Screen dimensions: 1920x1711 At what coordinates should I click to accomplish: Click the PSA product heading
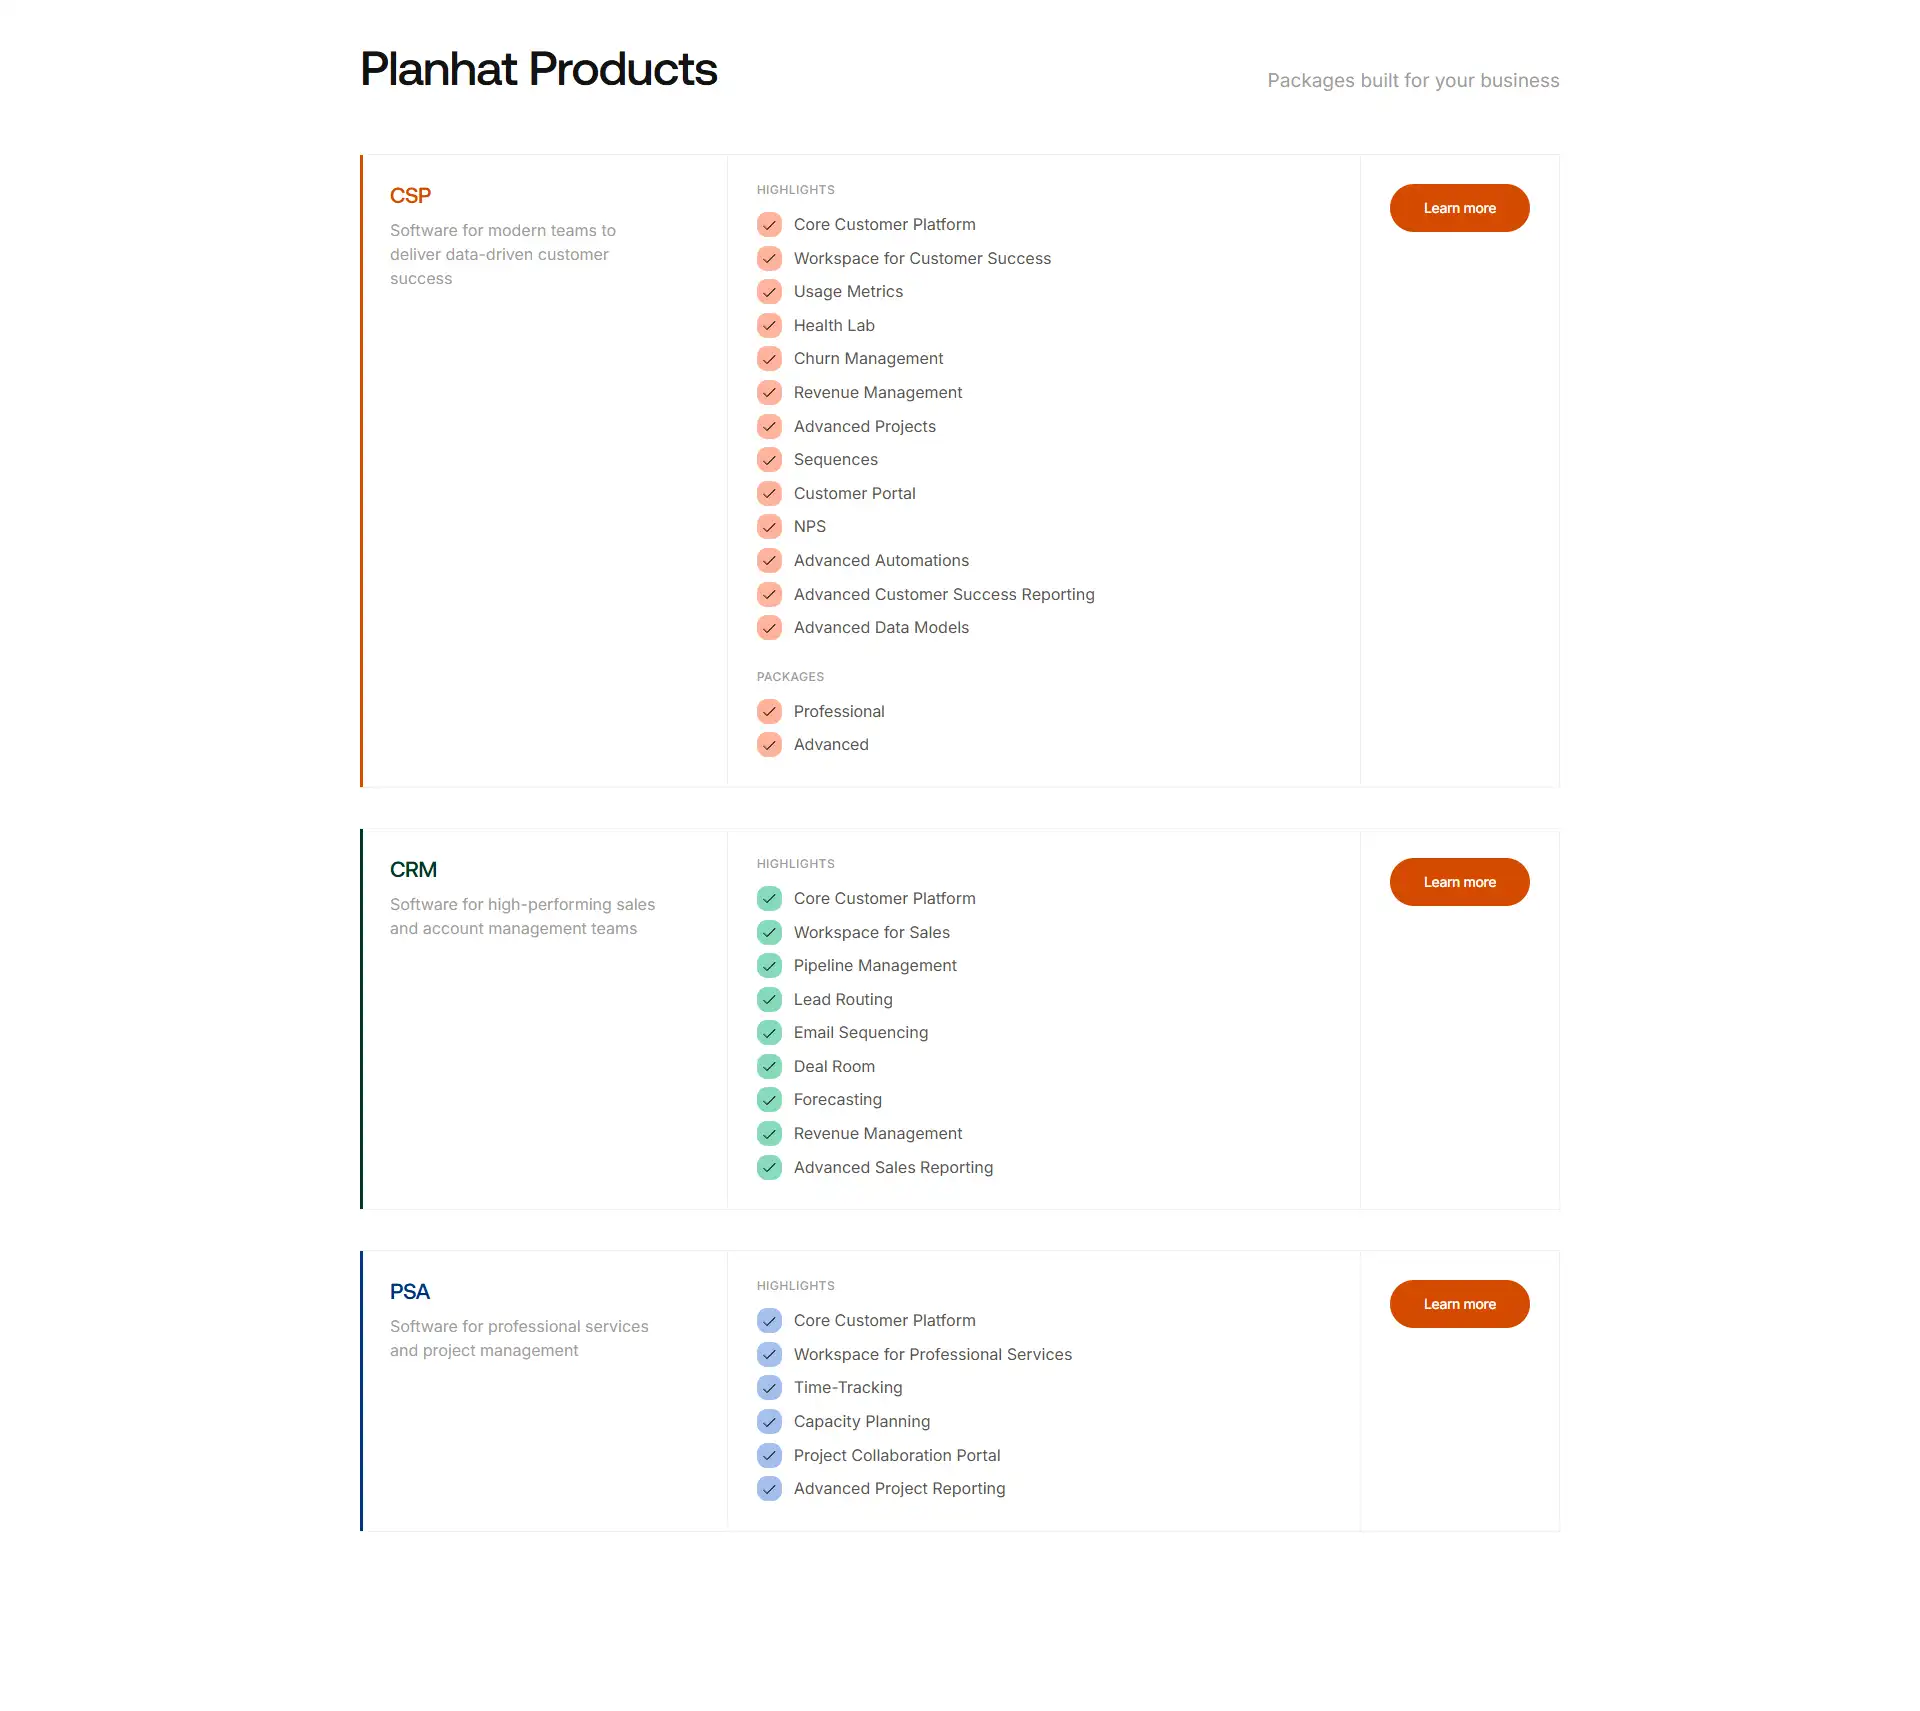(410, 1292)
